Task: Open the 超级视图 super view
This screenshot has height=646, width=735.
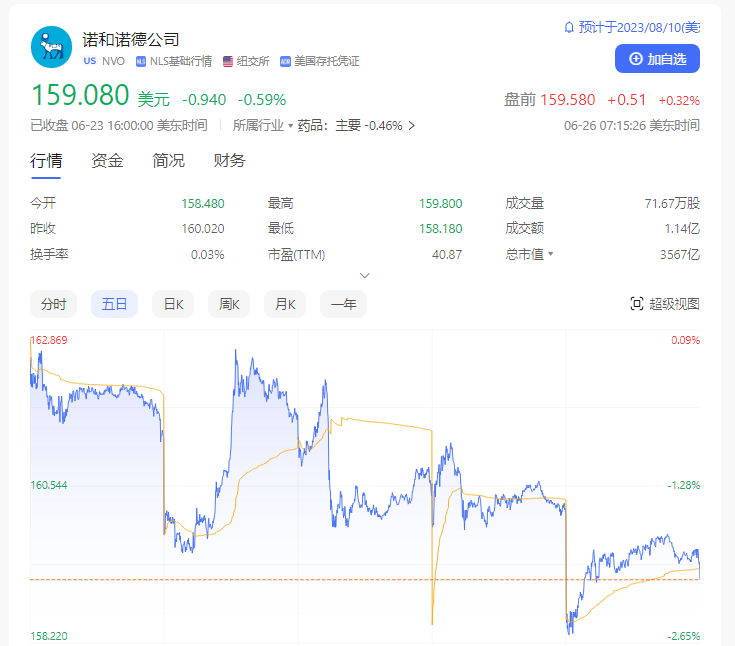Action: click(x=665, y=304)
